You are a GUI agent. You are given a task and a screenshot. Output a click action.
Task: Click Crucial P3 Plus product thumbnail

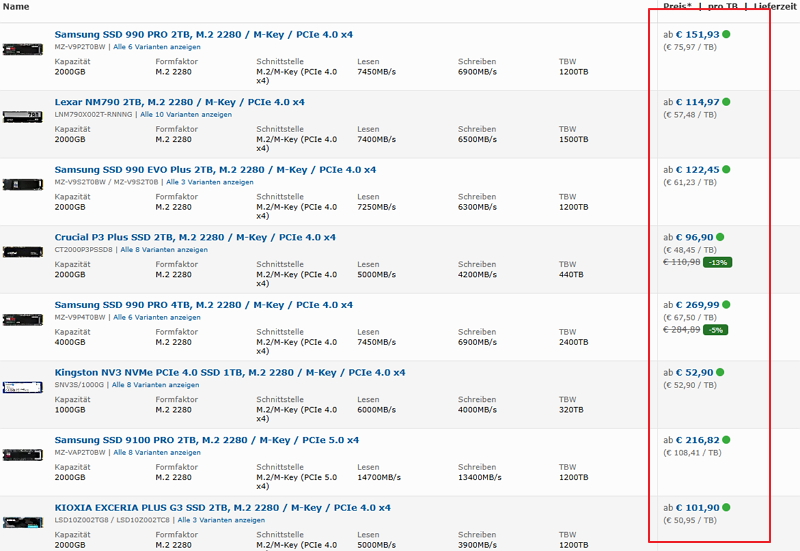(x=23, y=252)
